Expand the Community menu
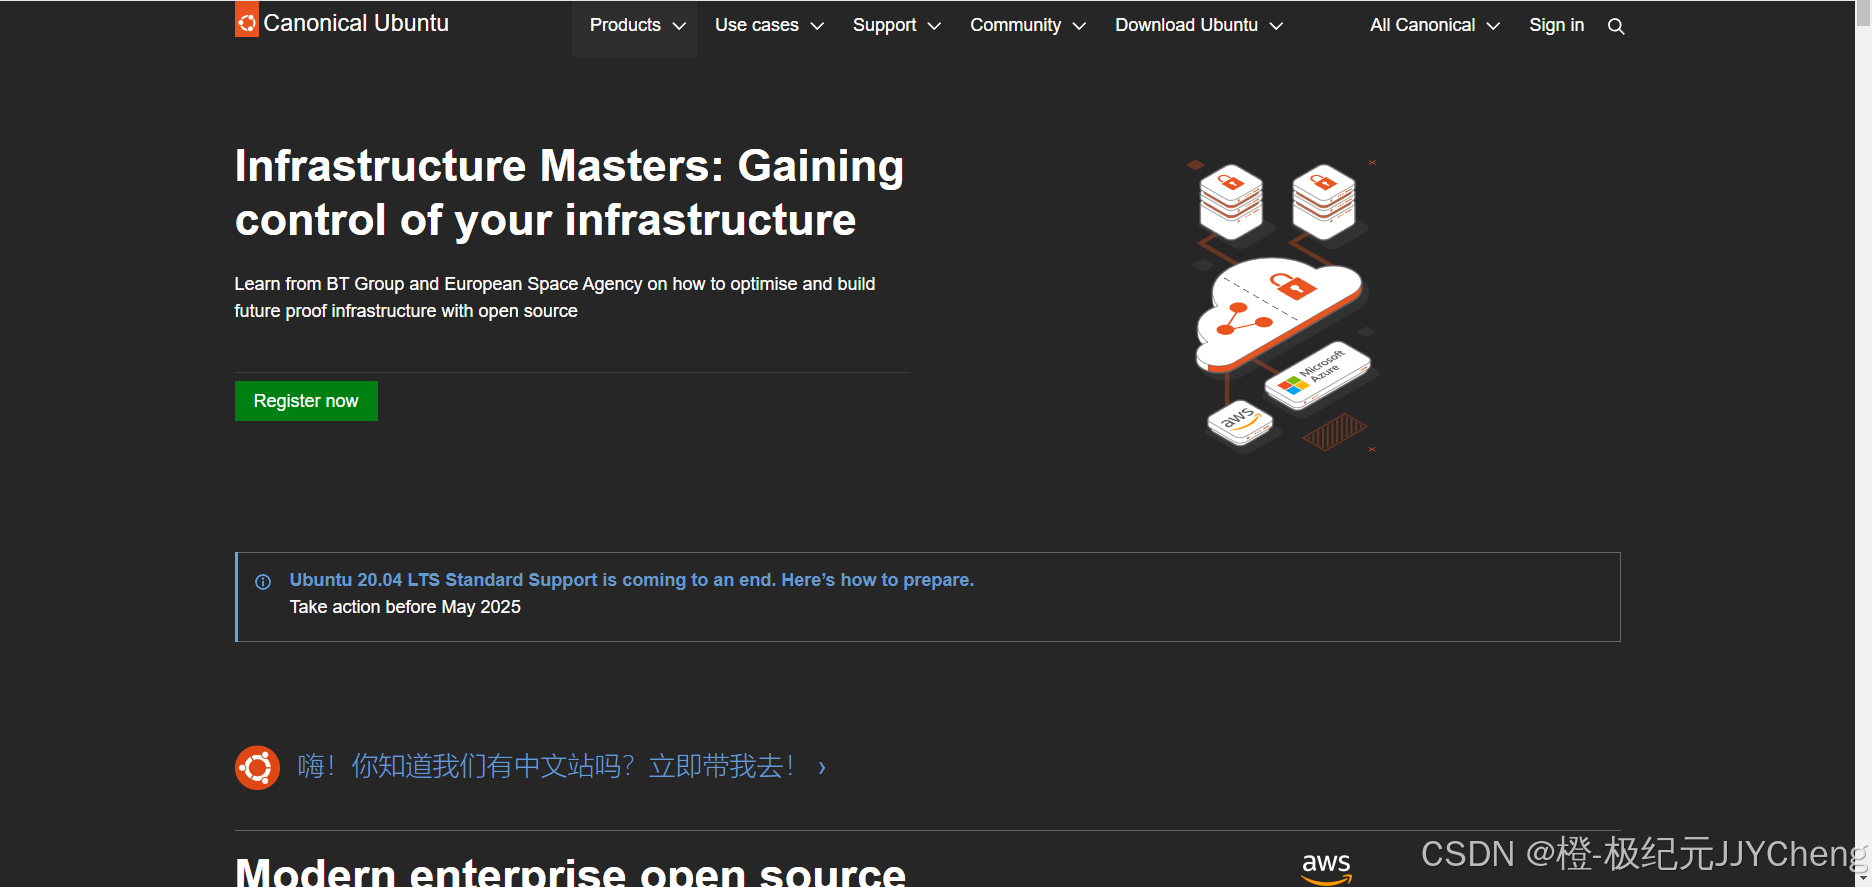Image resolution: width=1872 pixels, height=887 pixels. (1027, 26)
